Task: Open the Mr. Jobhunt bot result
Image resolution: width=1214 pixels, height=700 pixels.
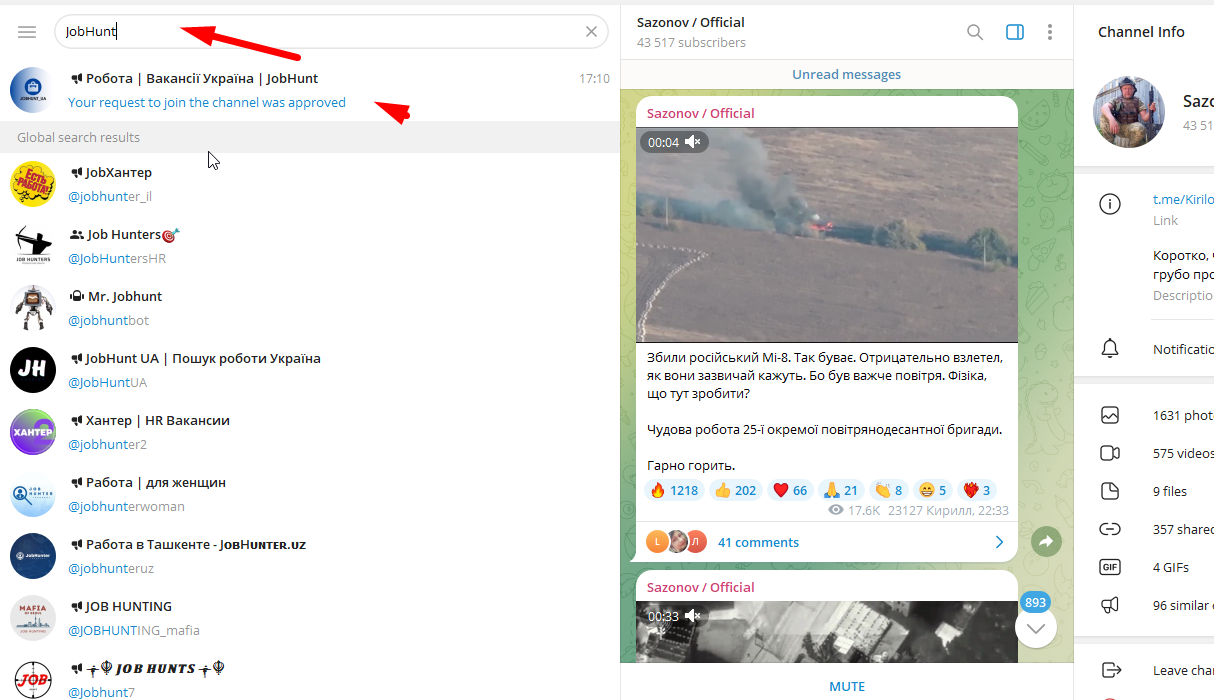Action: click(310, 308)
